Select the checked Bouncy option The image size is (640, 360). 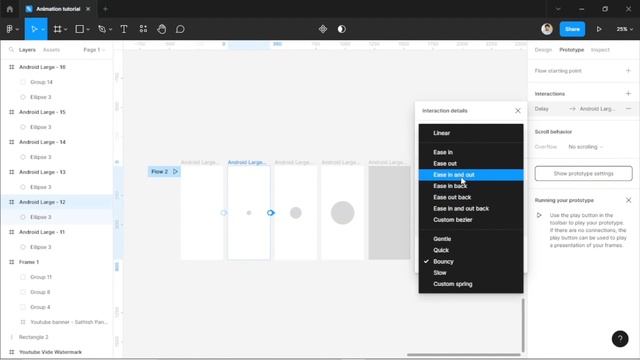click(471, 261)
